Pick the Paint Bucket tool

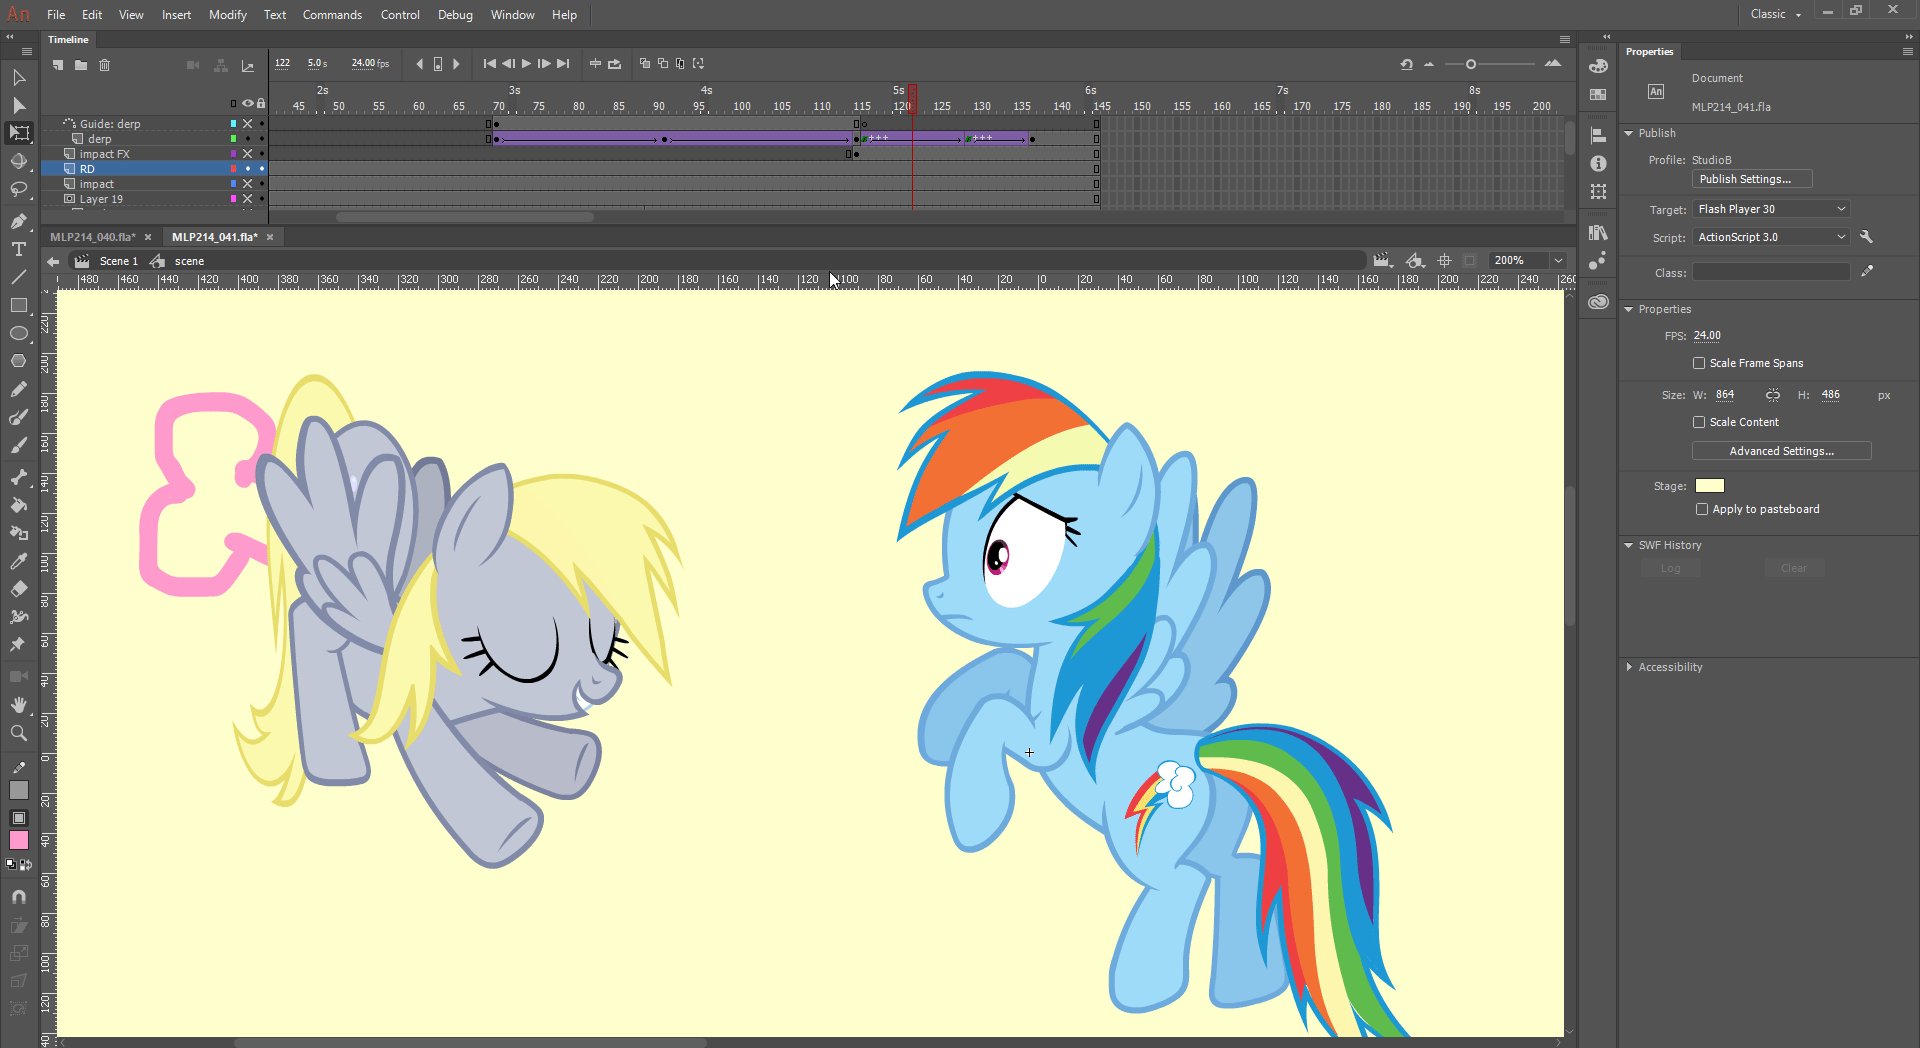click(x=18, y=505)
